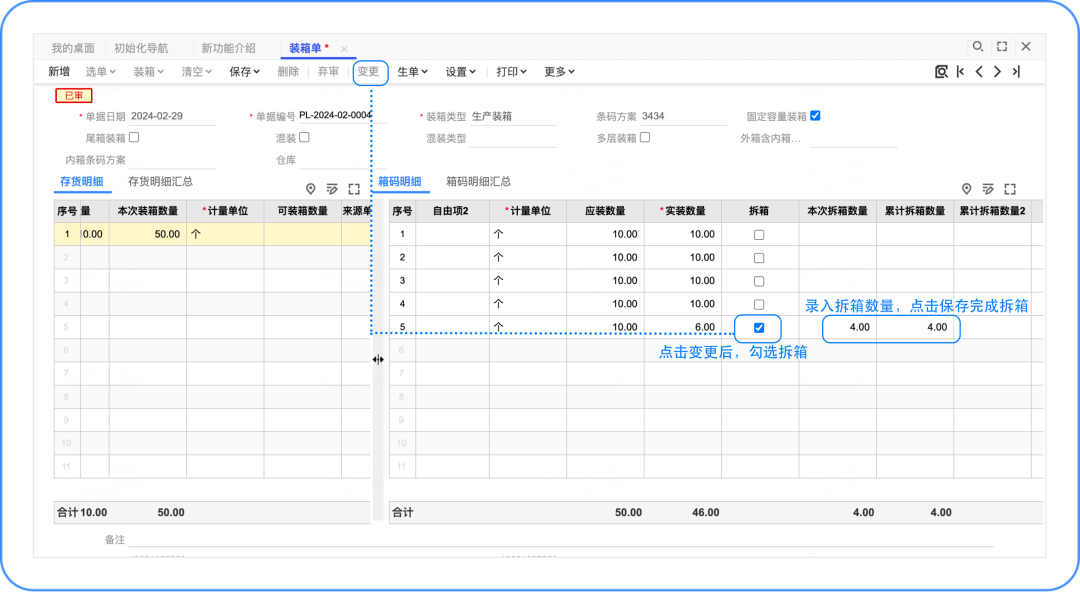This screenshot has width=1080, height=592.
Task: Toggle the 固定容量装箱 checkbox
Action: coord(815,116)
